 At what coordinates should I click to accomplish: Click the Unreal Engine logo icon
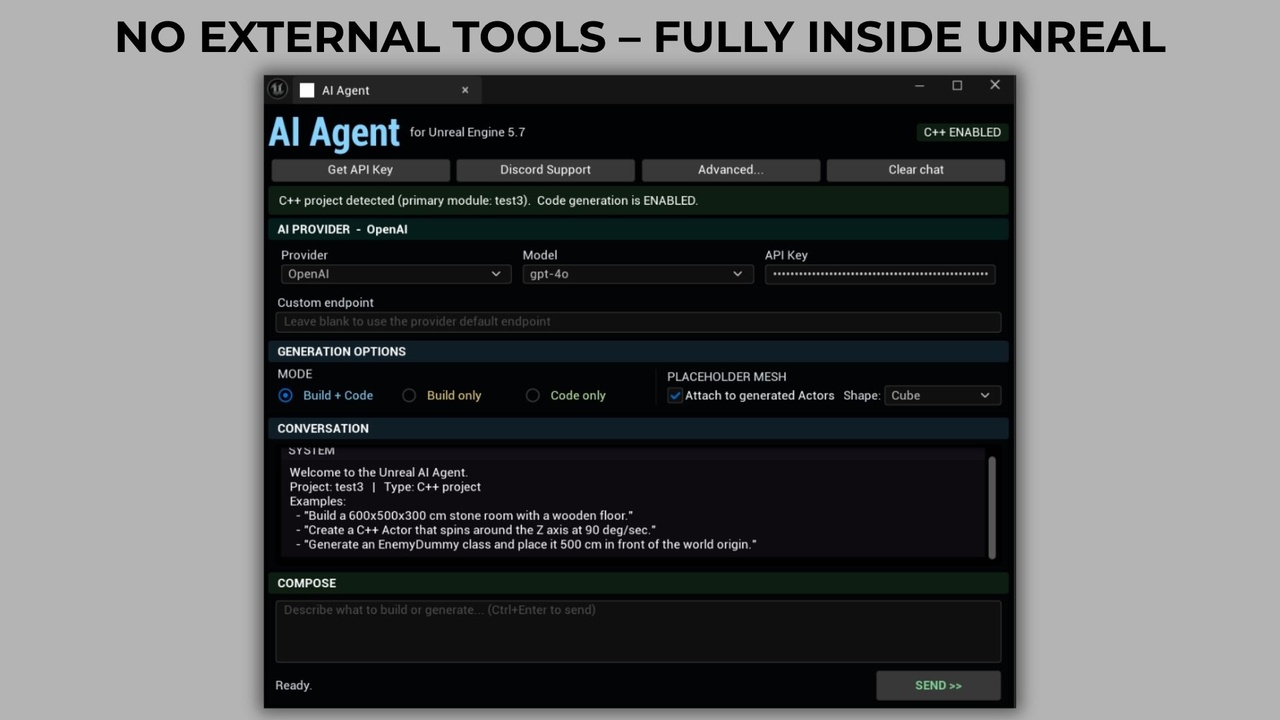277,89
